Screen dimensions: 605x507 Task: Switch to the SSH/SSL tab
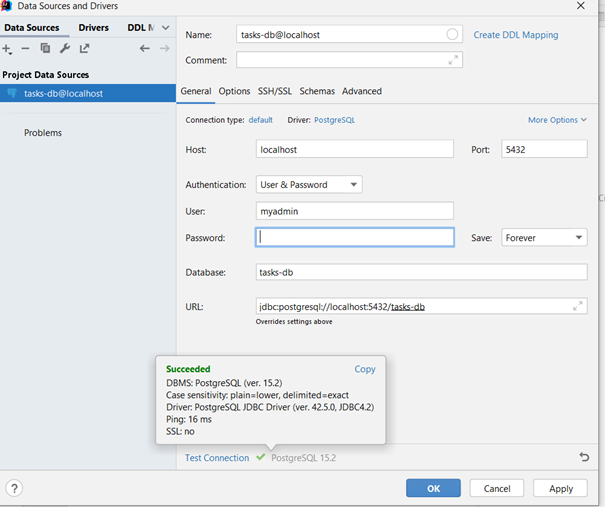coord(274,91)
